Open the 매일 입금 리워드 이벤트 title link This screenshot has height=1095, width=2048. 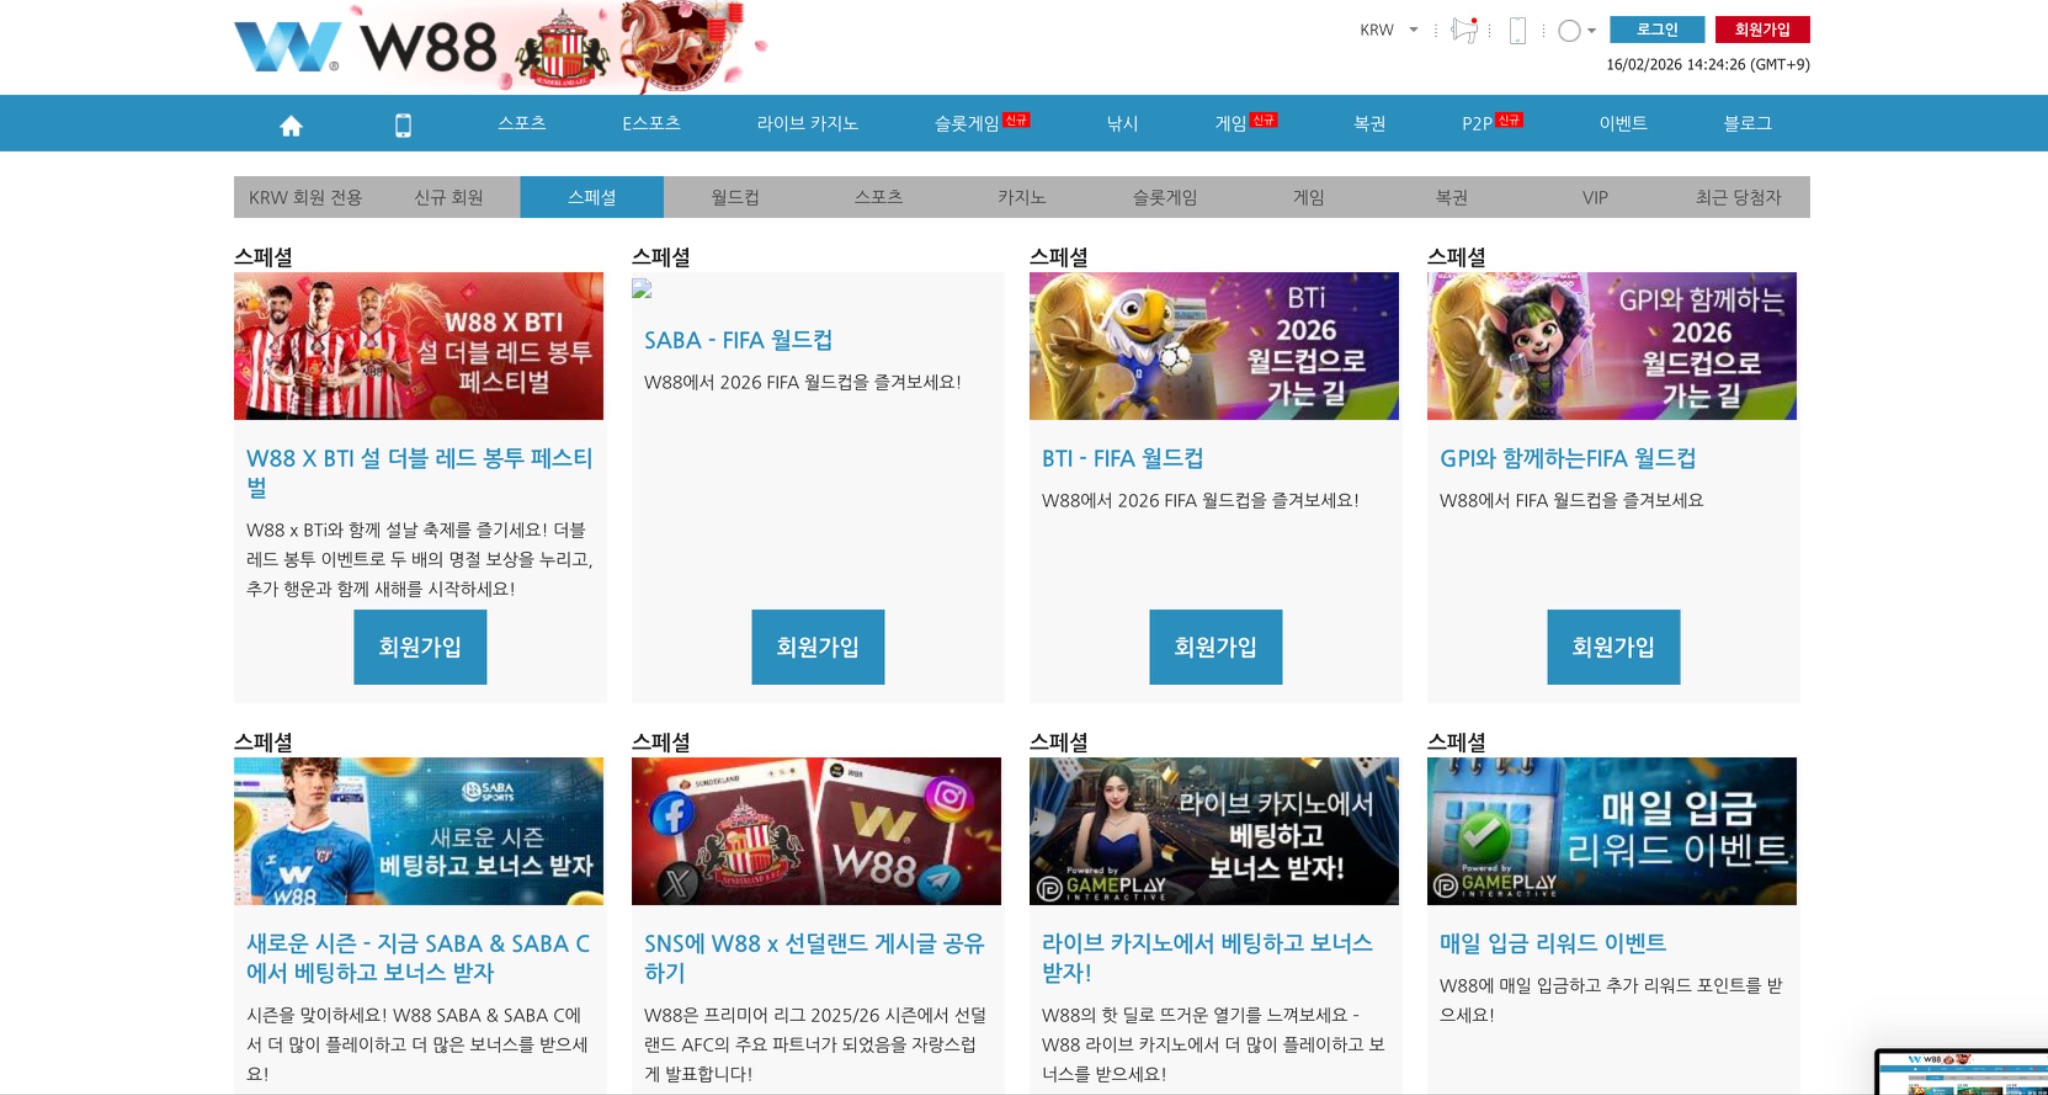(x=1552, y=943)
